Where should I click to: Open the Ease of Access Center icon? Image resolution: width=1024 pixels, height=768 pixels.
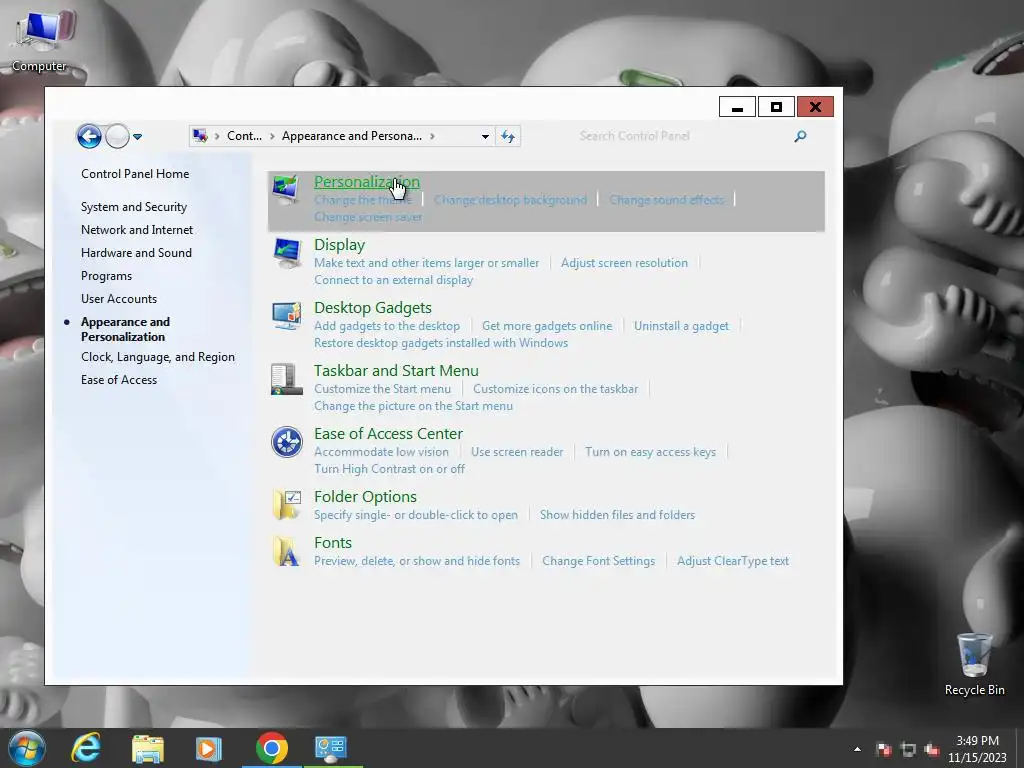click(286, 442)
